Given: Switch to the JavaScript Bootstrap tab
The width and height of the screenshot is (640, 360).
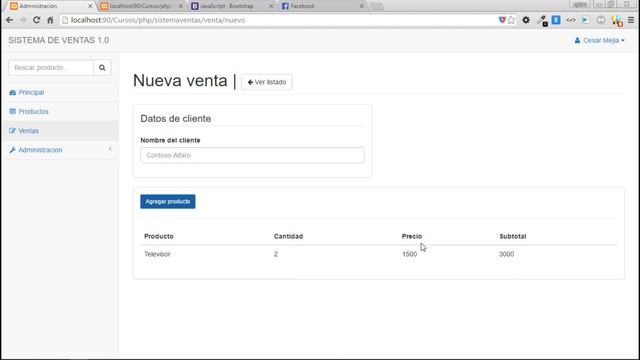Looking at the screenshot, I should pyautogui.click(x=231, y=6).
